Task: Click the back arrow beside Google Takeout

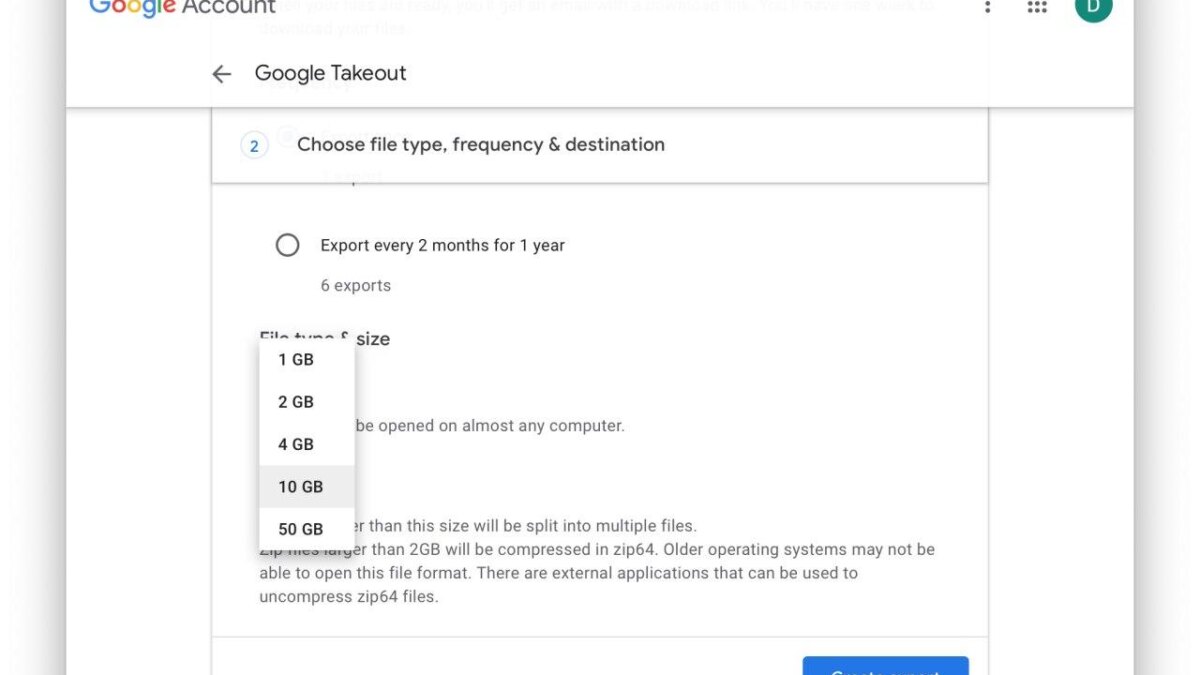Action: coord(221,73)
